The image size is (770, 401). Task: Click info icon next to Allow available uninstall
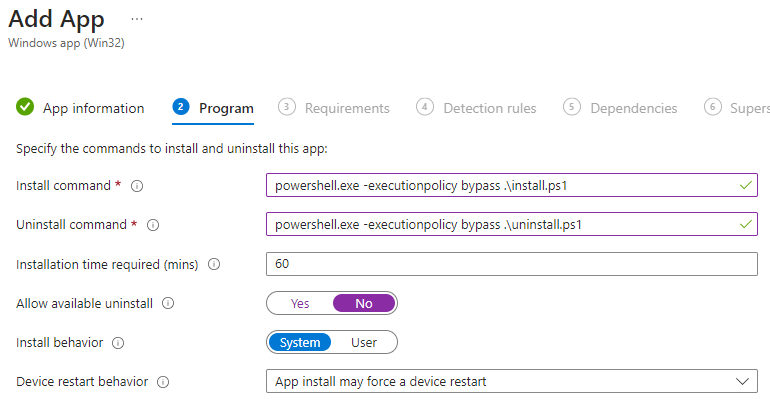coord(168,303)
